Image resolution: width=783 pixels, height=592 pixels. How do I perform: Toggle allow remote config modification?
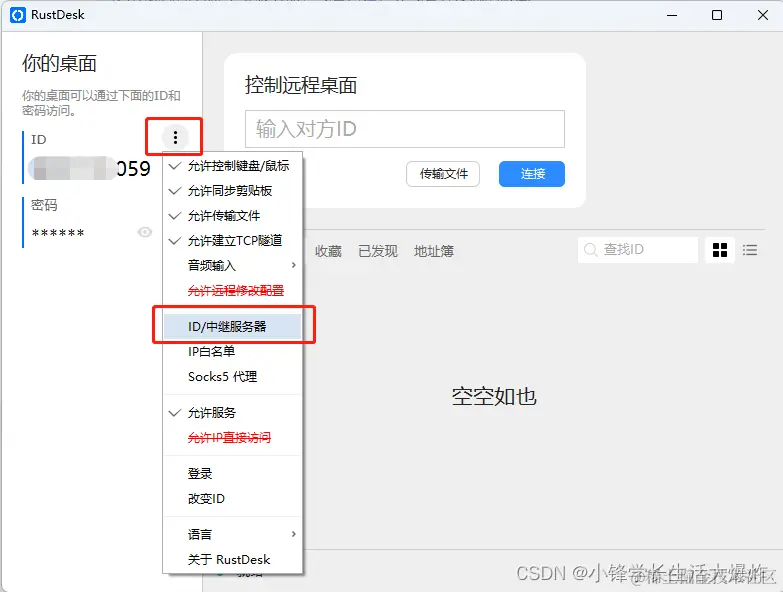(x=233, y=291)
